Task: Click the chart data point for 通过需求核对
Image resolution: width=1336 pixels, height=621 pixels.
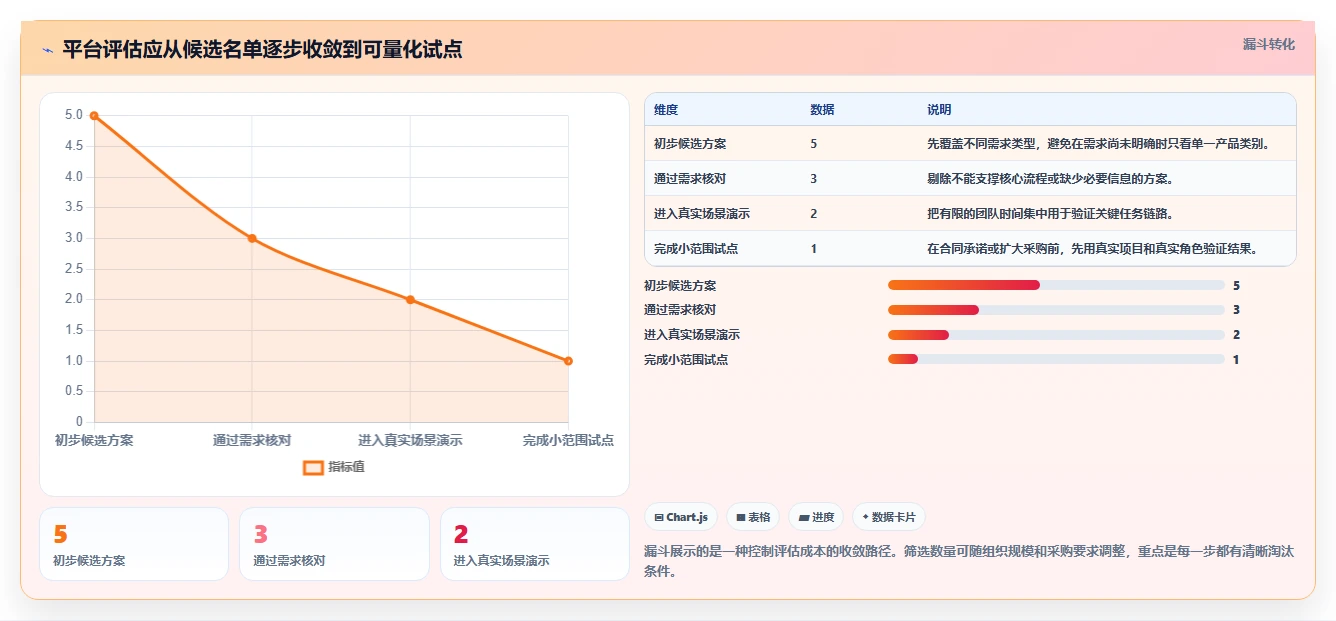Action: [x=252, y=238]
